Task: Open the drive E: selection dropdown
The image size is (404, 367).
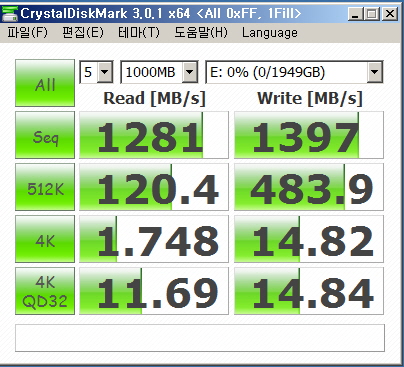Action: (x=294, y=72)
